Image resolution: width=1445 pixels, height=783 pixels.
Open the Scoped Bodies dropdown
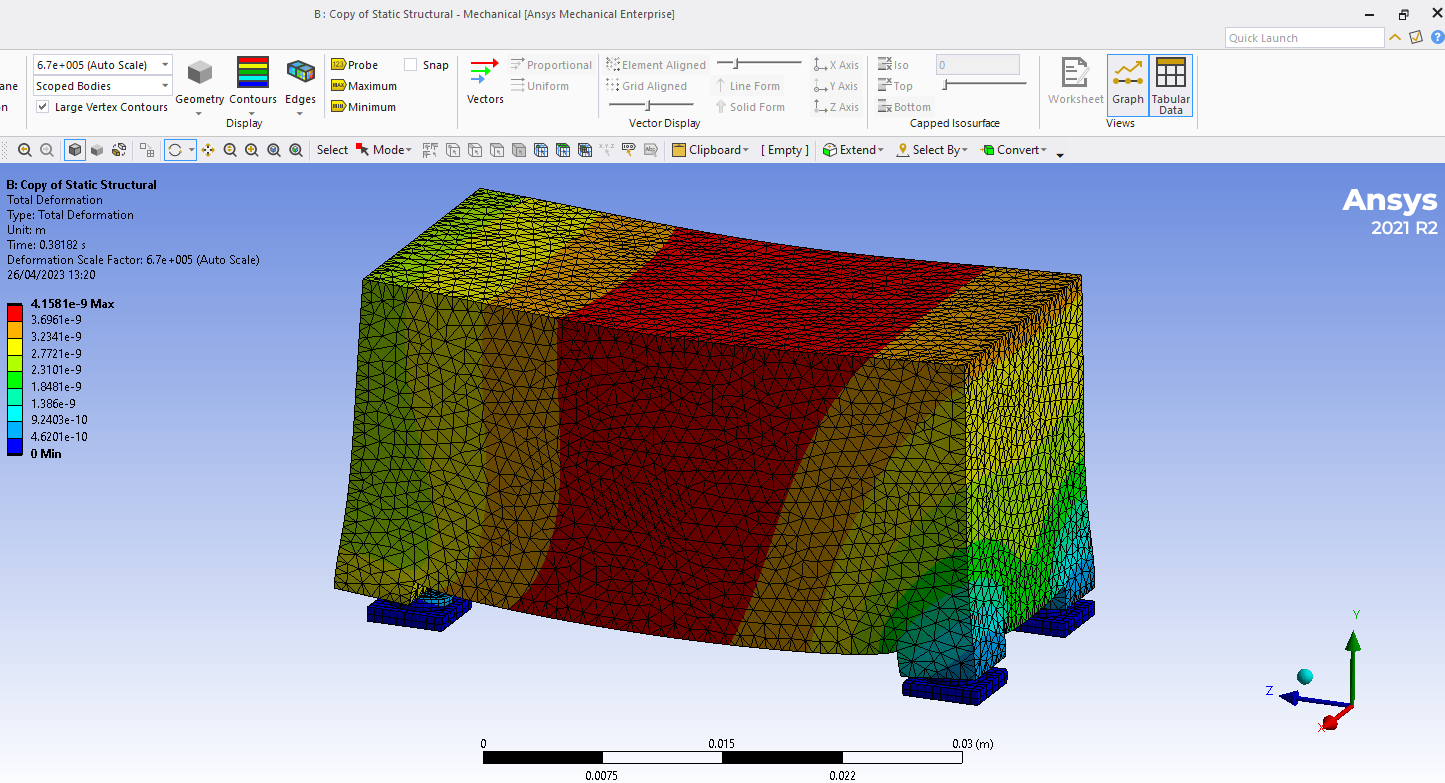165,86
